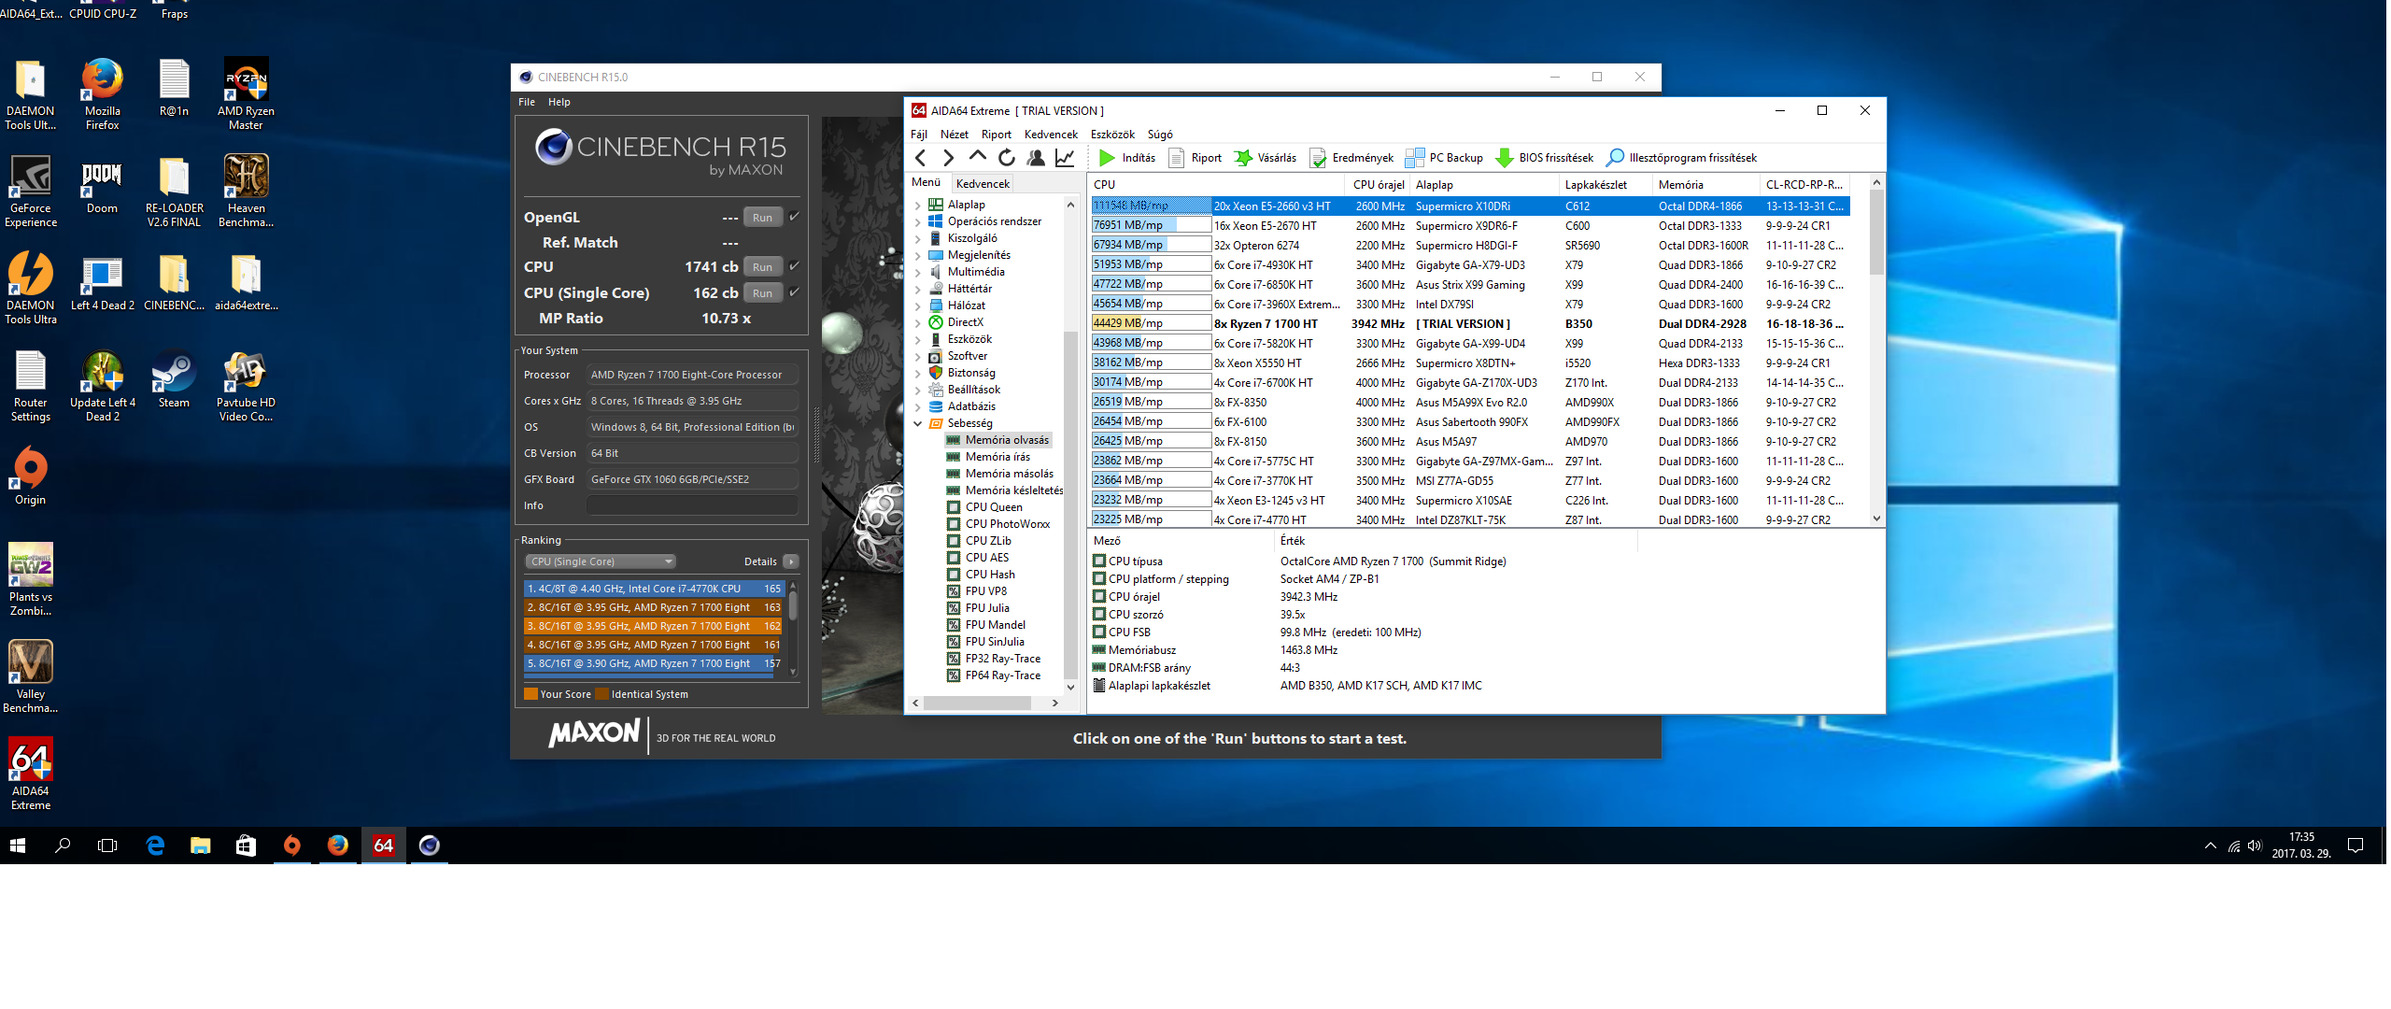Select Biztonság tree item
2391x1009 pixels.
[x=971, y=373]
